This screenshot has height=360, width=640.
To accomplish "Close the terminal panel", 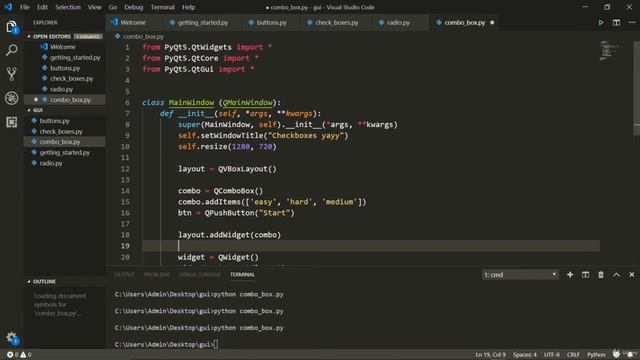I will pyautogui.click(x=631, y=275).
